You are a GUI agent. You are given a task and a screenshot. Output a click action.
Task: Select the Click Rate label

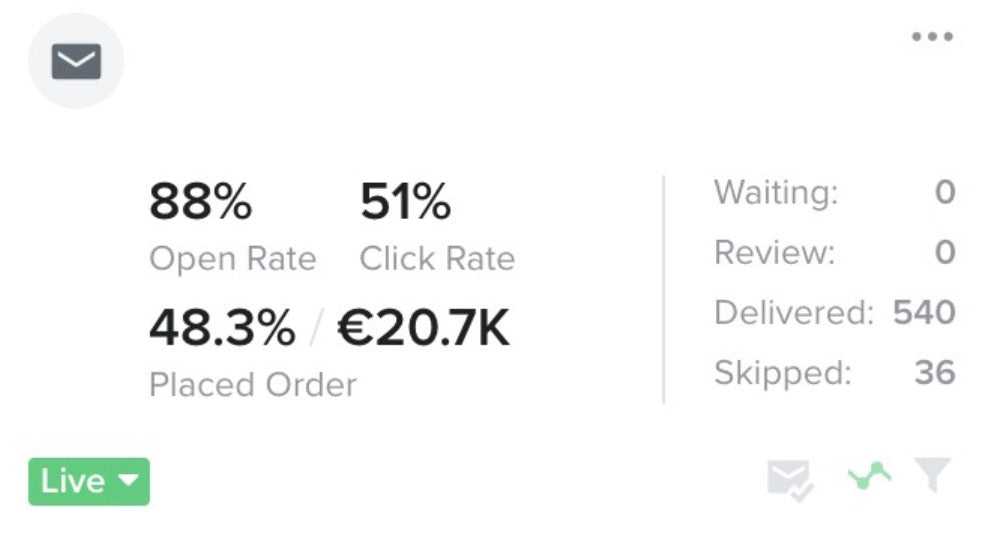[437, 259]
